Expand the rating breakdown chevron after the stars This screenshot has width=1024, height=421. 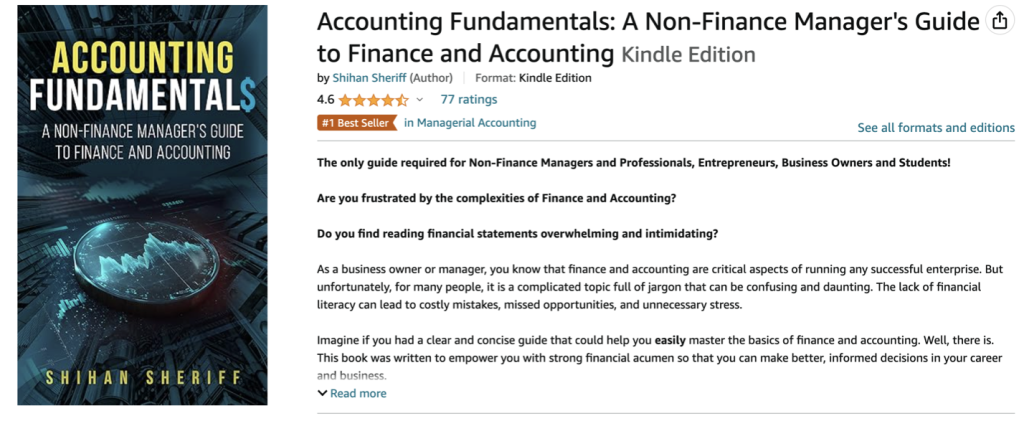(420, 100)
